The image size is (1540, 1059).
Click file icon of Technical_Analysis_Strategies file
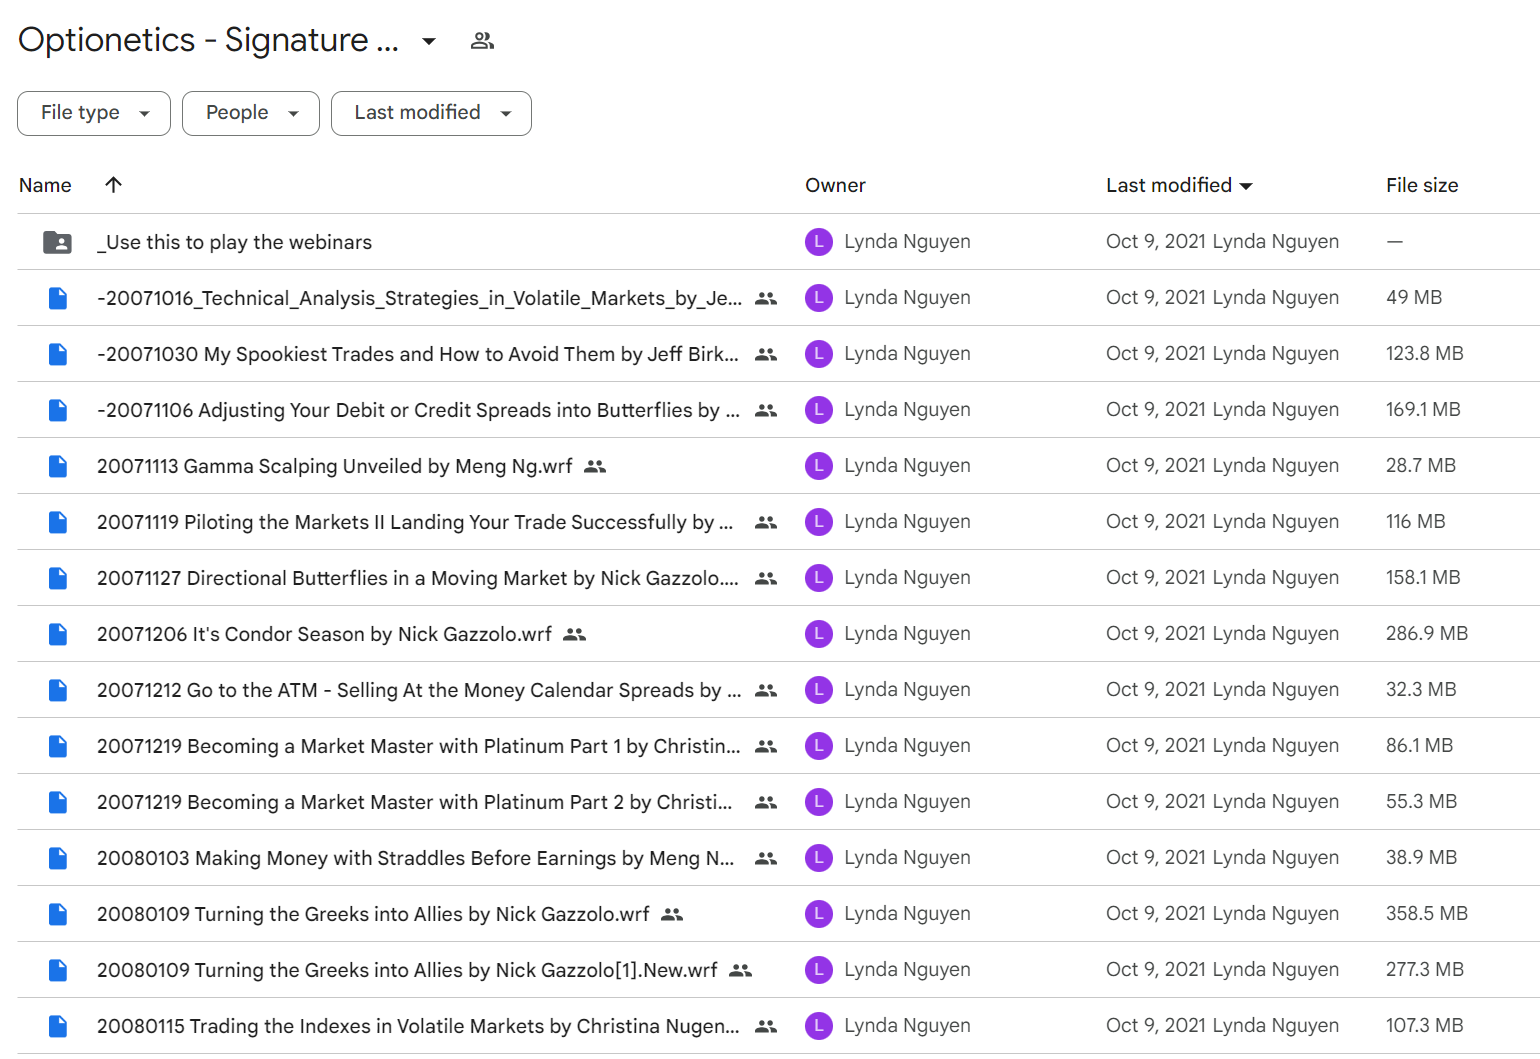58,298
